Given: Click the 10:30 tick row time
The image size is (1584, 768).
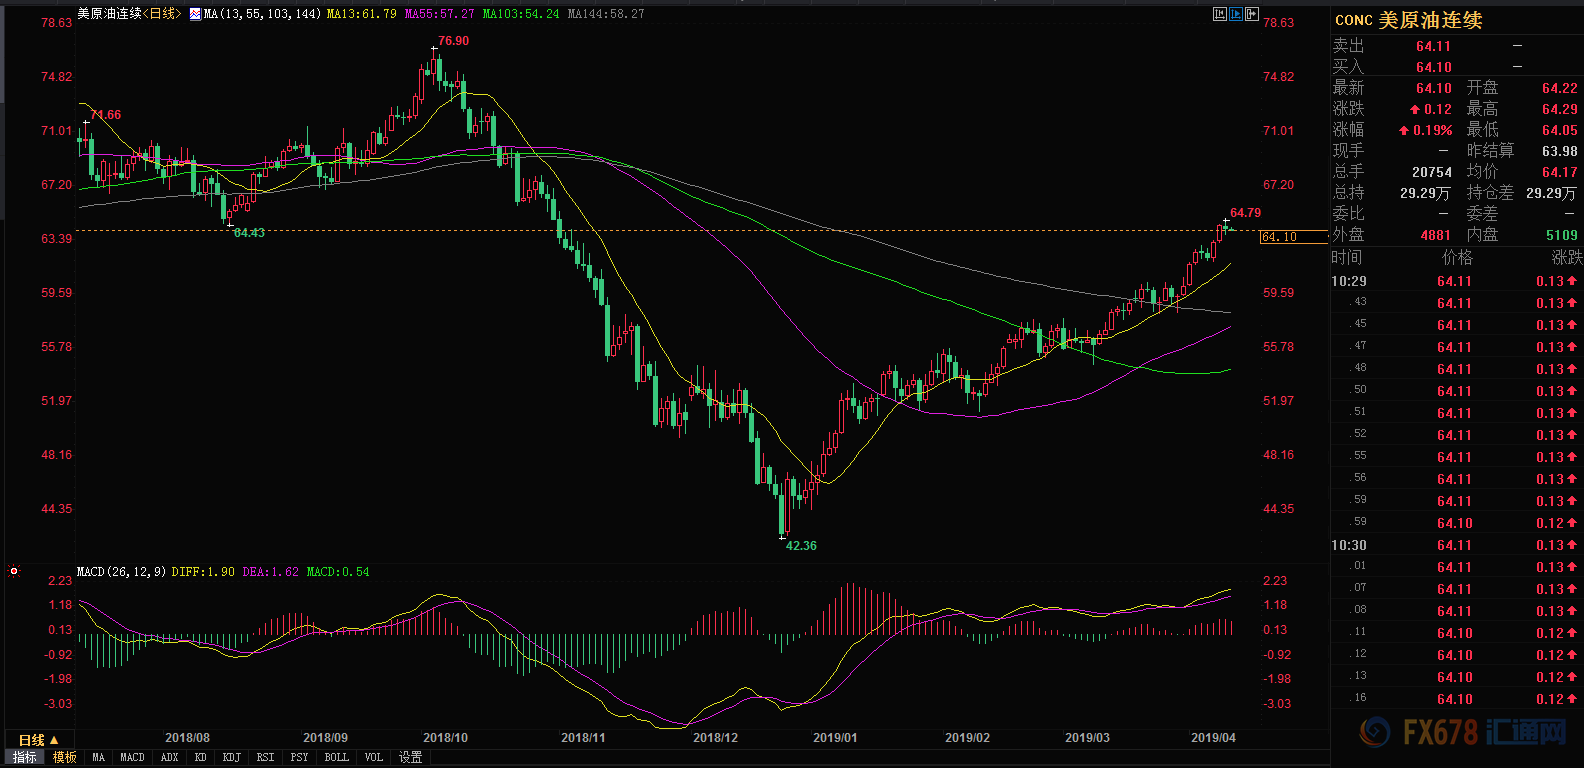Looking at the screenshot, I should pyautogui.click(x=1349, y=545).
